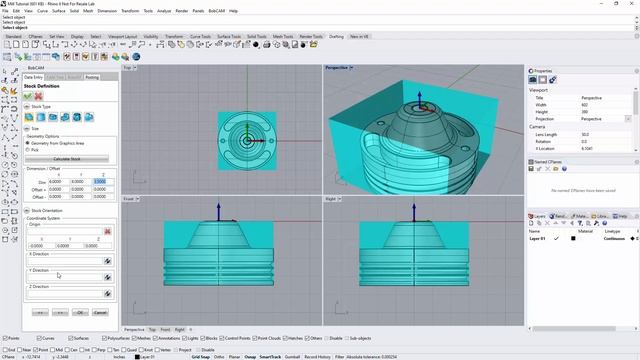Pick the Z Direction with its selector icon
The width and height of the screenshot is (640, 360).
tap(107, 293)
